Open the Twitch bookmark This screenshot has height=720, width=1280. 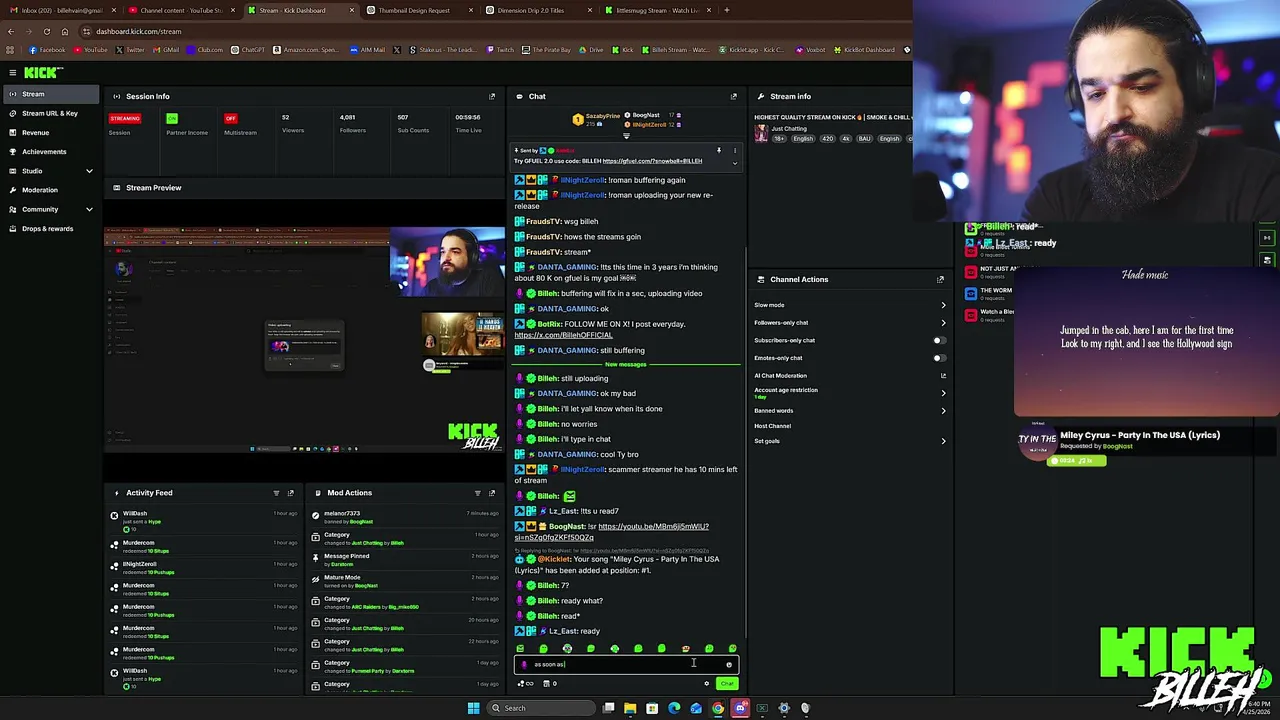501,50
